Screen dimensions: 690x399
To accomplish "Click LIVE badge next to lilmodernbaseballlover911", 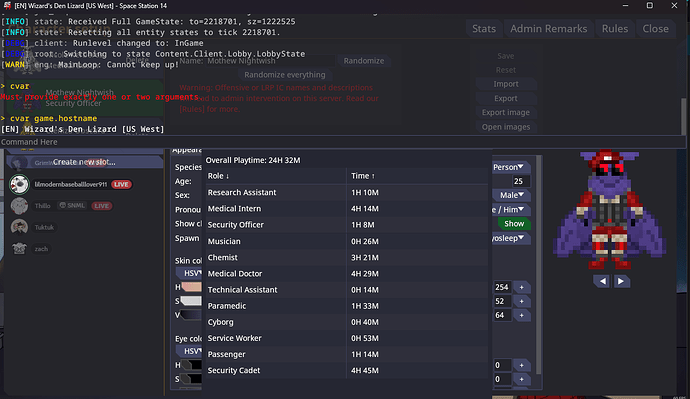I will point(121,184).
